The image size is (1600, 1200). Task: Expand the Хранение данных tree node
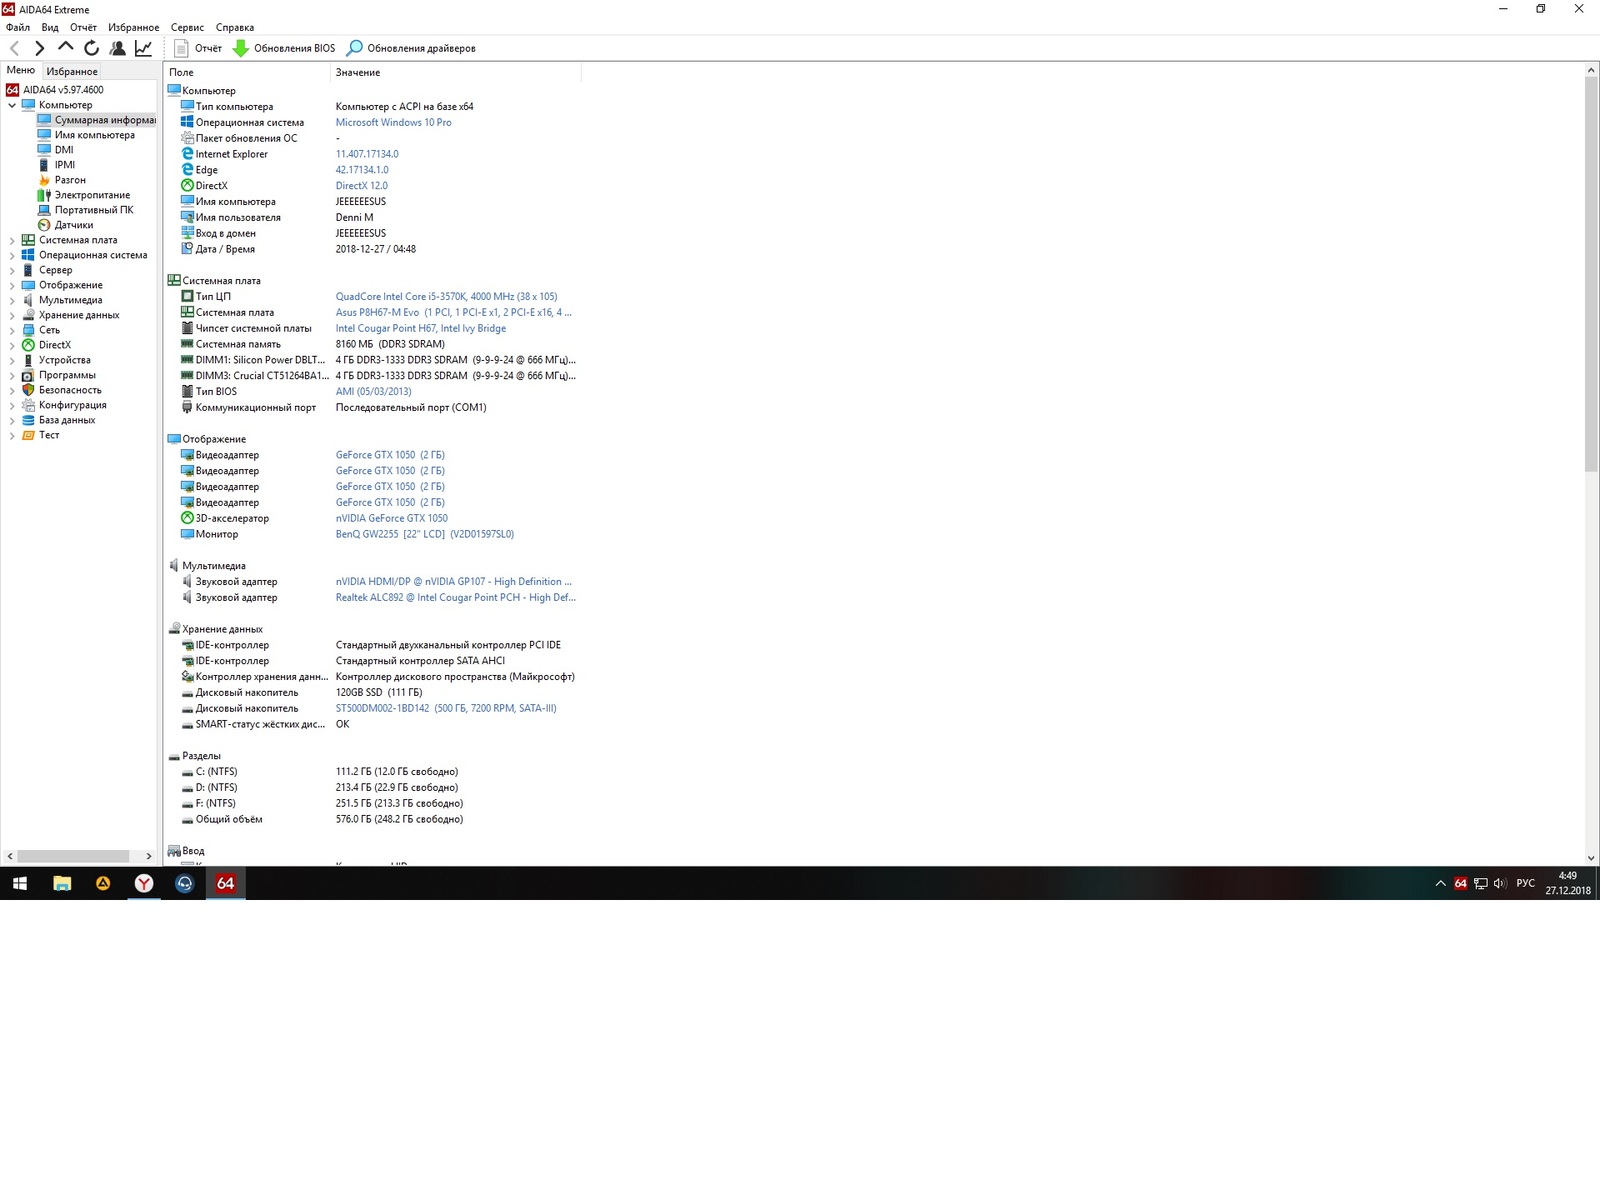coord(12,315)
